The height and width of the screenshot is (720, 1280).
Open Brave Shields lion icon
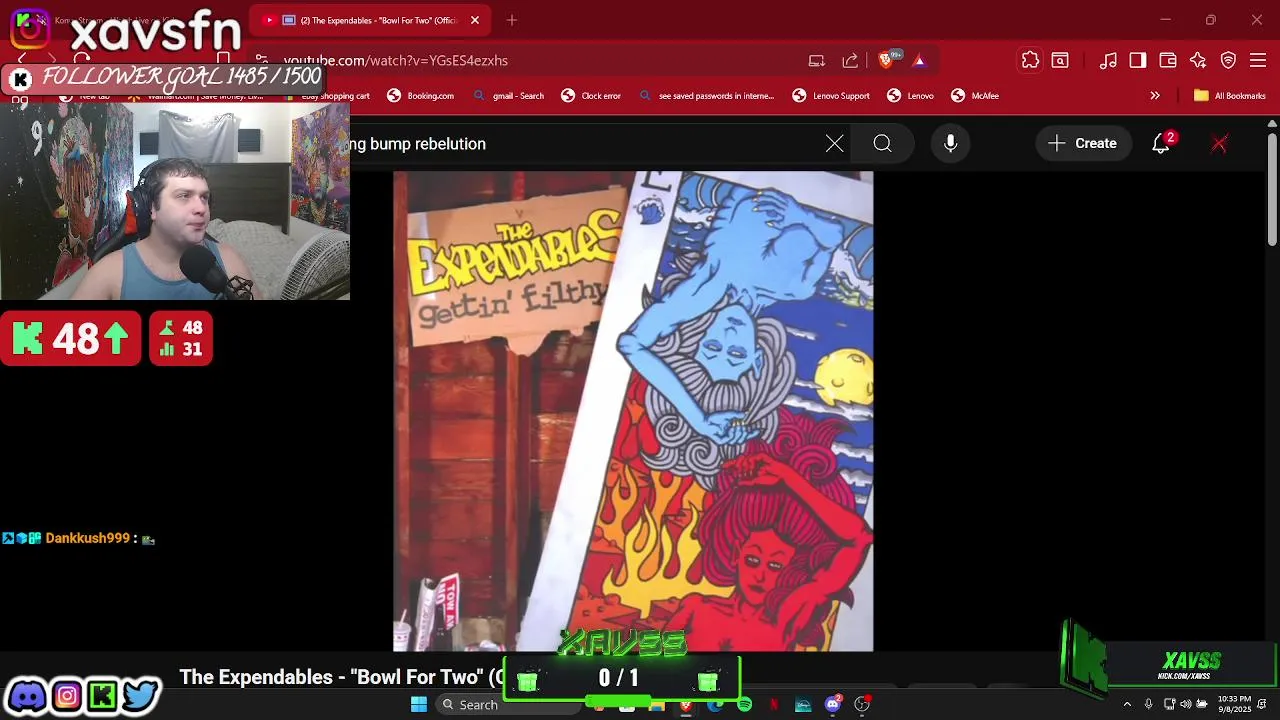click(886, 61)
